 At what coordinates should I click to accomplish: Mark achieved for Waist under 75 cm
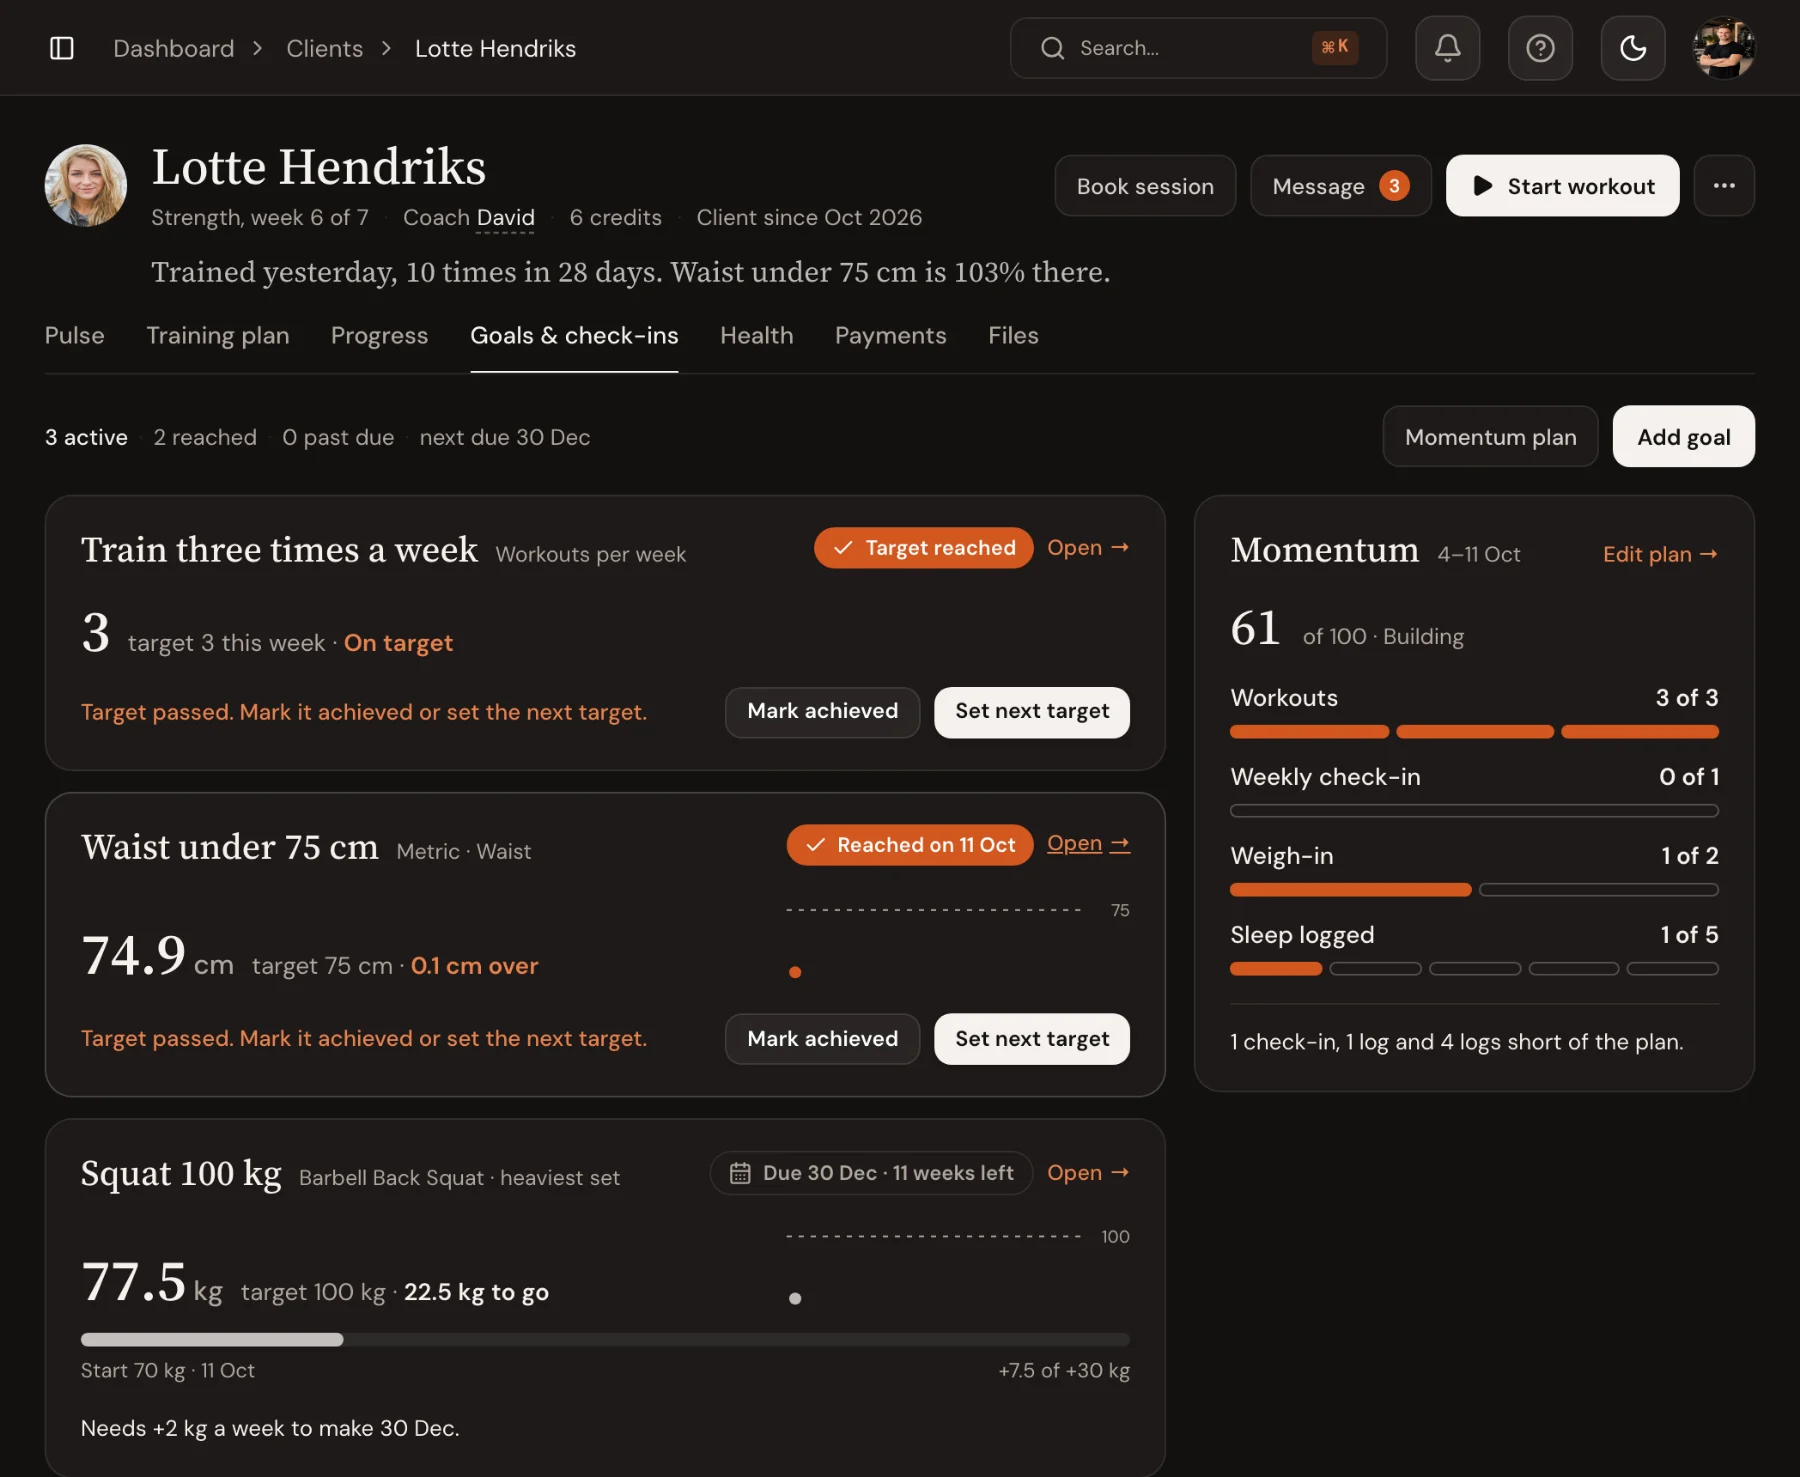pyautogui.click(x=822, y=1039)
